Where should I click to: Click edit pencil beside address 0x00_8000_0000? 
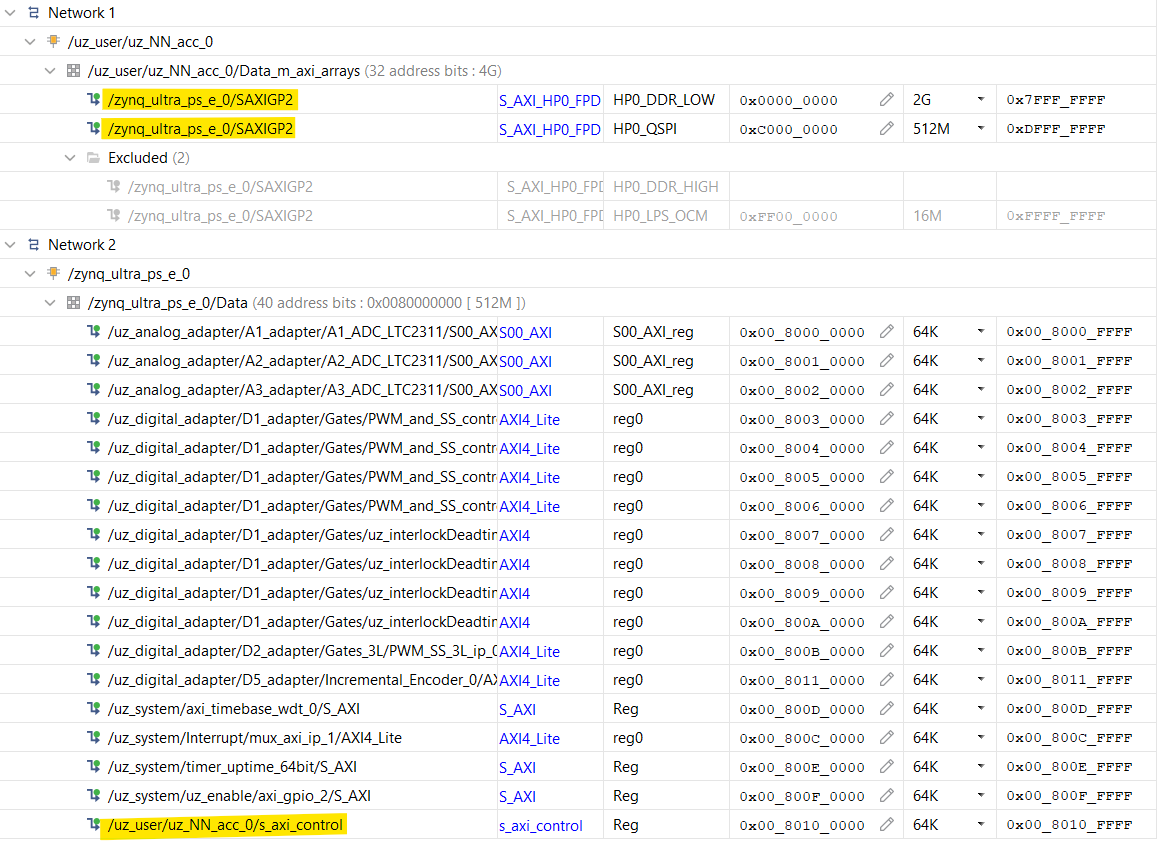pos(886,332)
